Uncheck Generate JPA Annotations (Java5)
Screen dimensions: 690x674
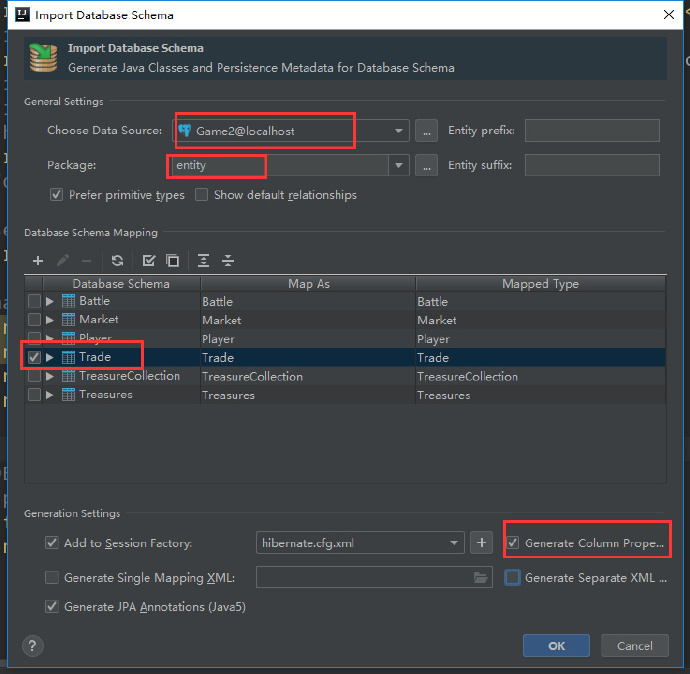pos(52,607)
